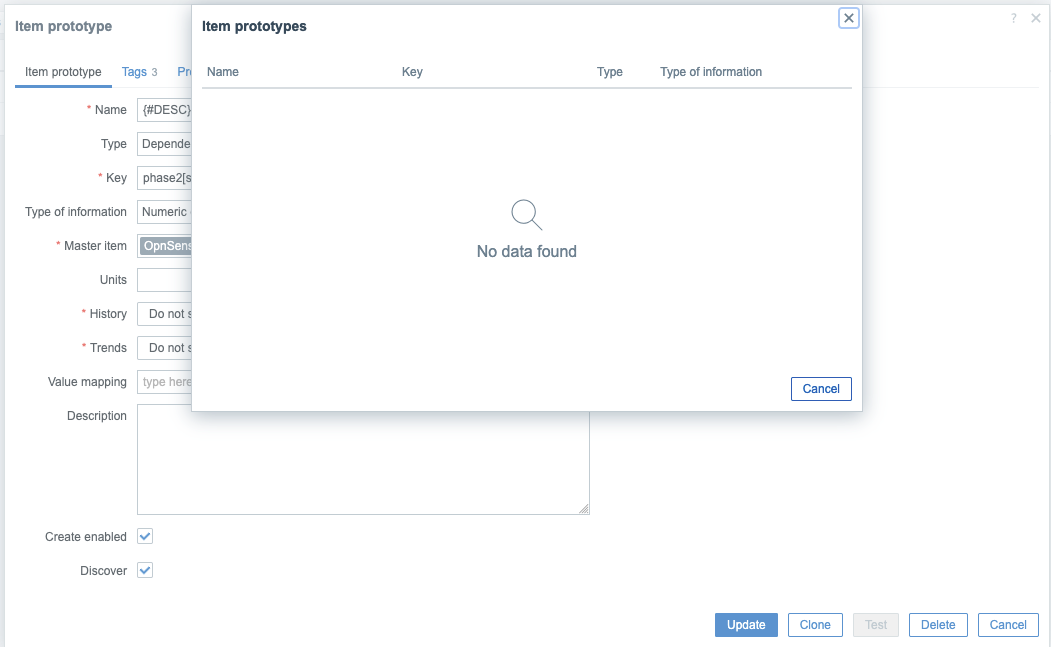Cancel the Item prototypes popup
Screen dimensions: 1051x647
point(820,389)
